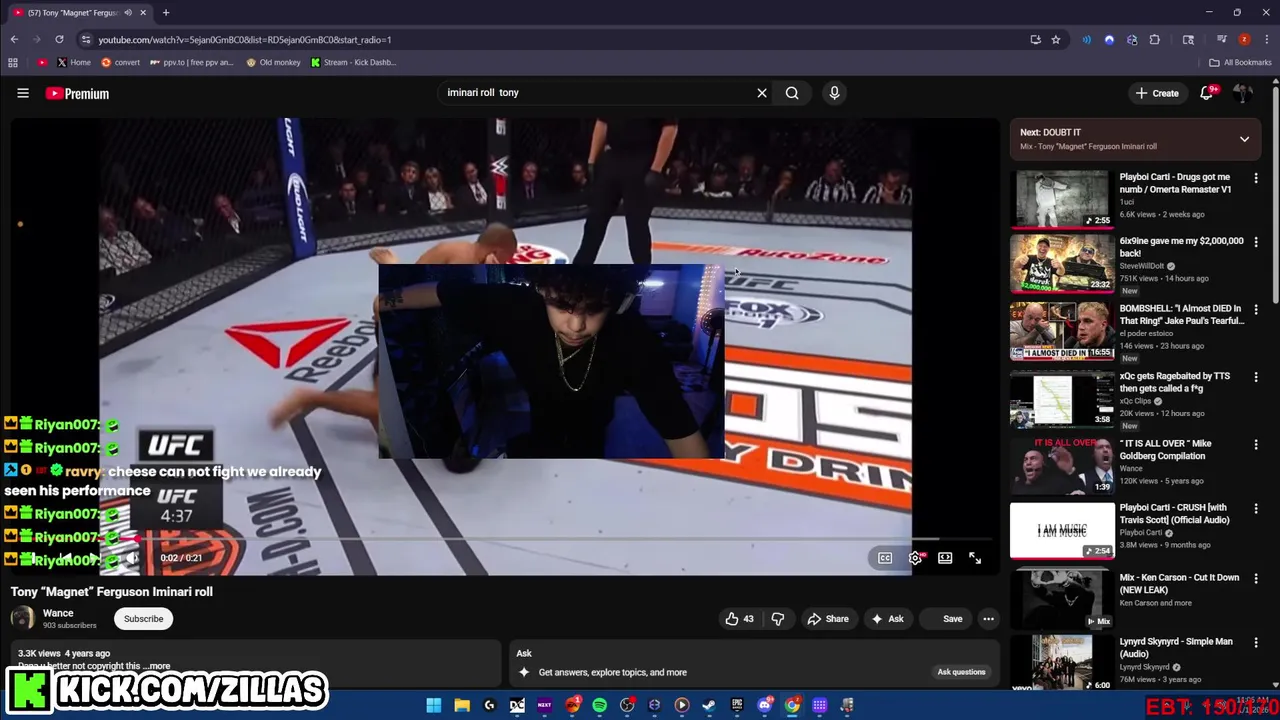Viewport: 1280px width, 720px height.
Task: Open account avatar menu
Action: click(x=1243, y=93)
